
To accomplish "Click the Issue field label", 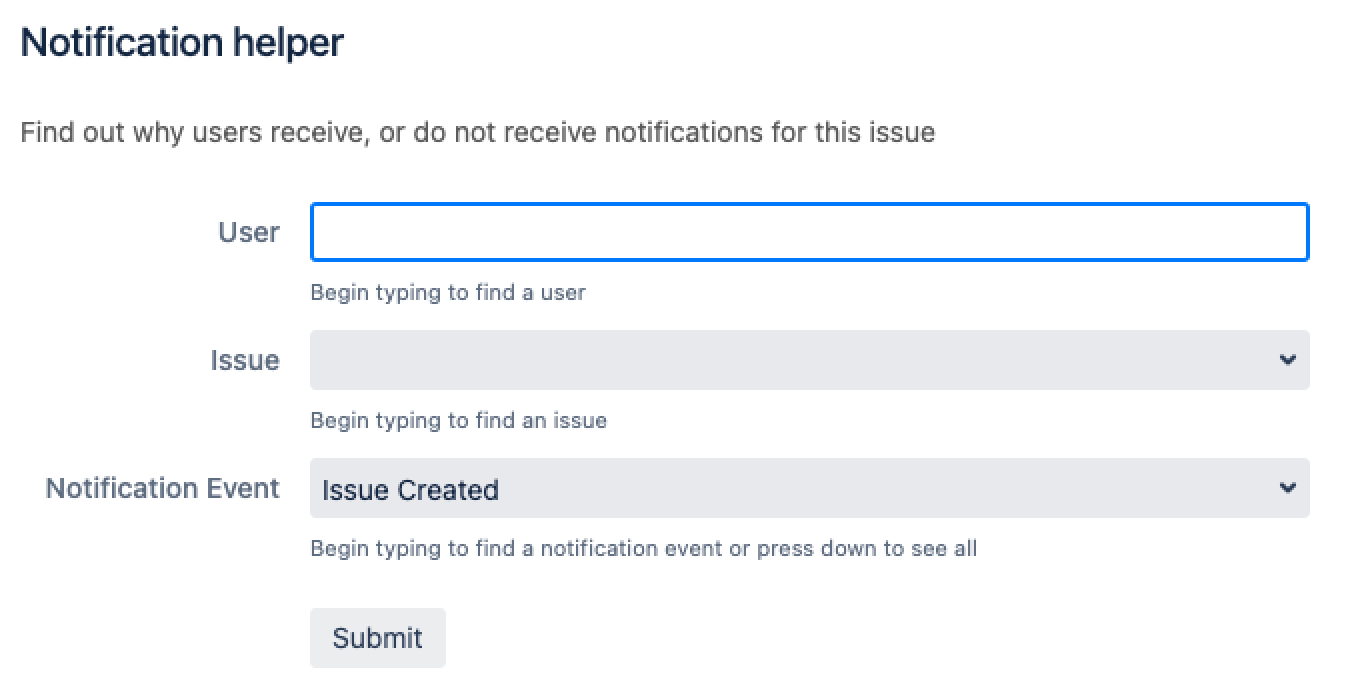I will pyautogui.click(x=245, y=360).
